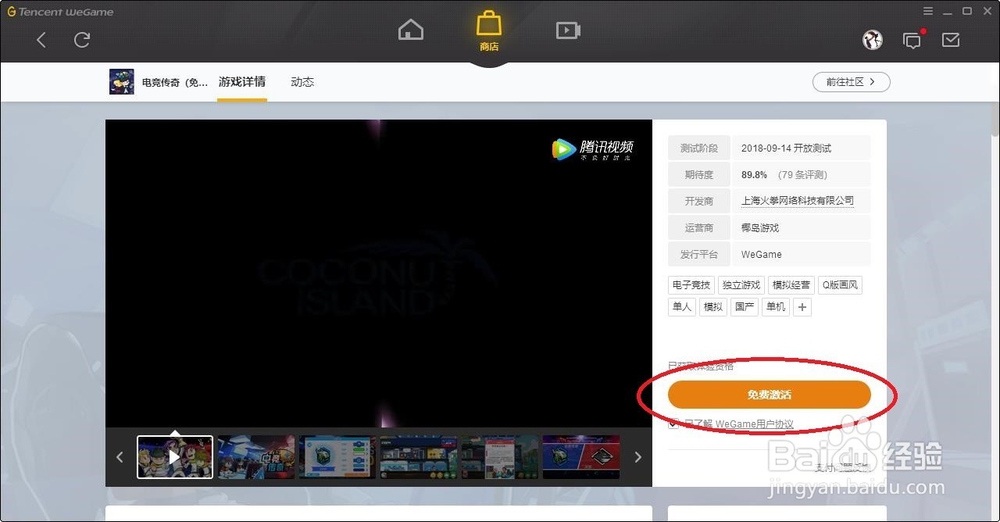Click the 测试阶段 label

pyautogui.click(x=699, y=148)
